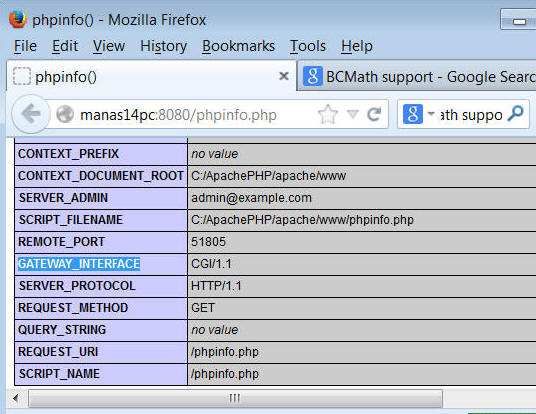Open URL history dropdown arrow
This screenshot has width=536, height=414.
pyautogui.click(x=352, y=113)
